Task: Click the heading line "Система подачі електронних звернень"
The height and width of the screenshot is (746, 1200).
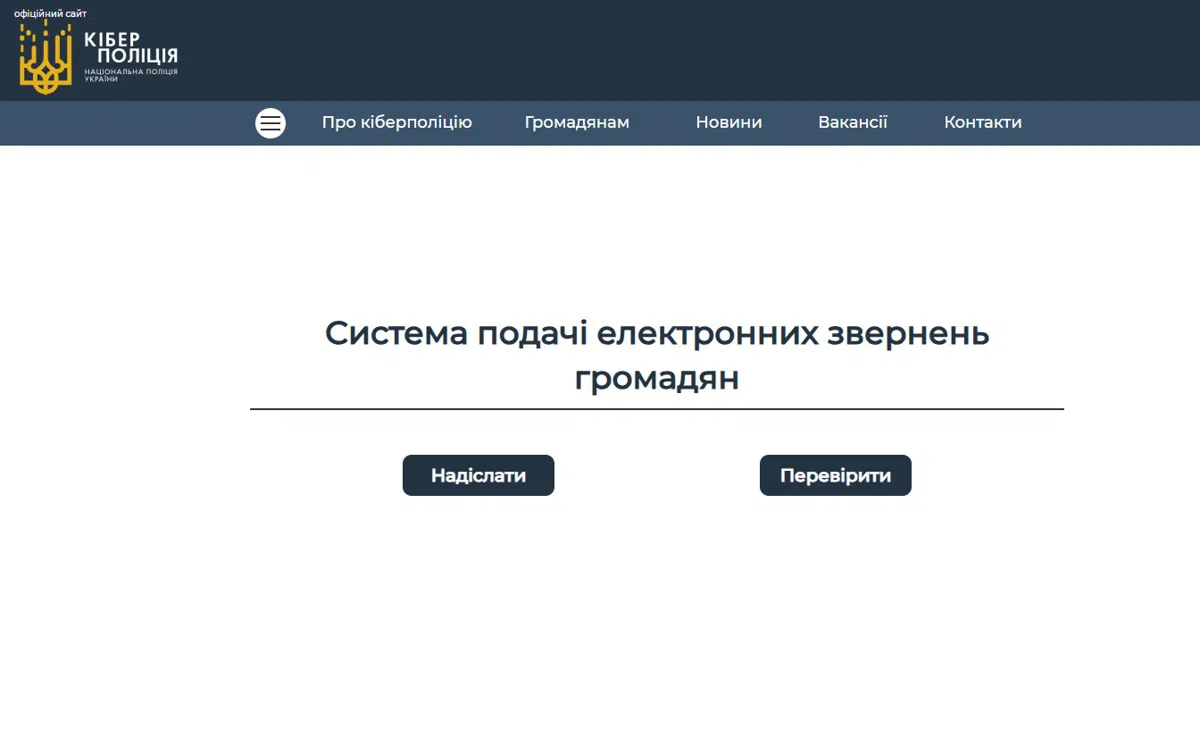Action: (657, 334)
